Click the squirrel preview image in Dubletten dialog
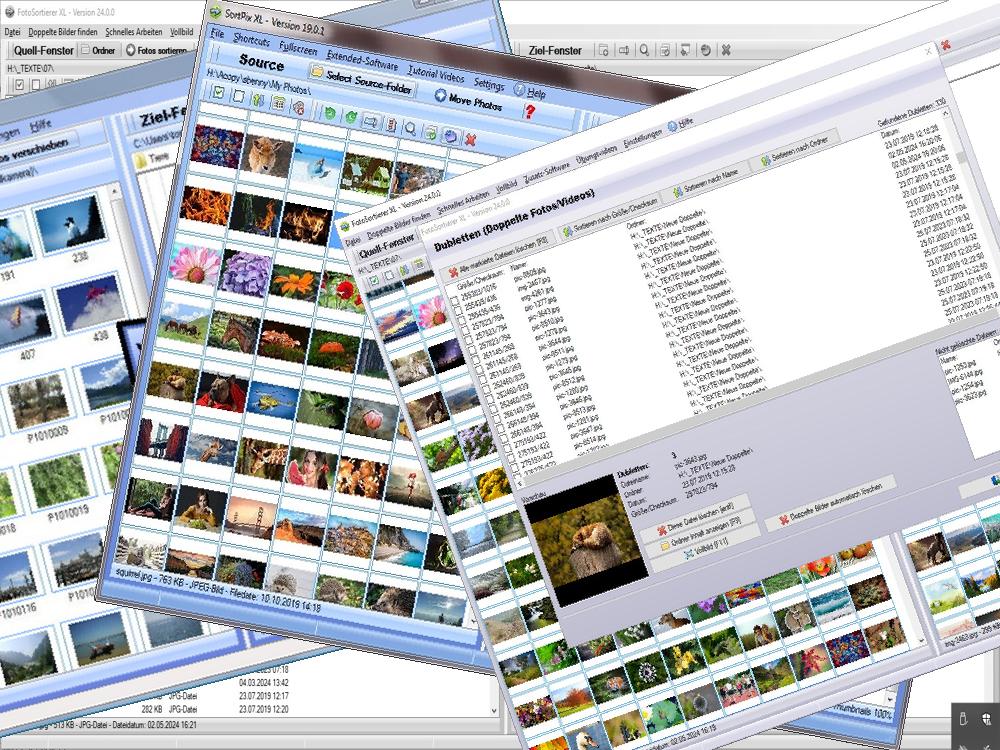 point(574,541)
